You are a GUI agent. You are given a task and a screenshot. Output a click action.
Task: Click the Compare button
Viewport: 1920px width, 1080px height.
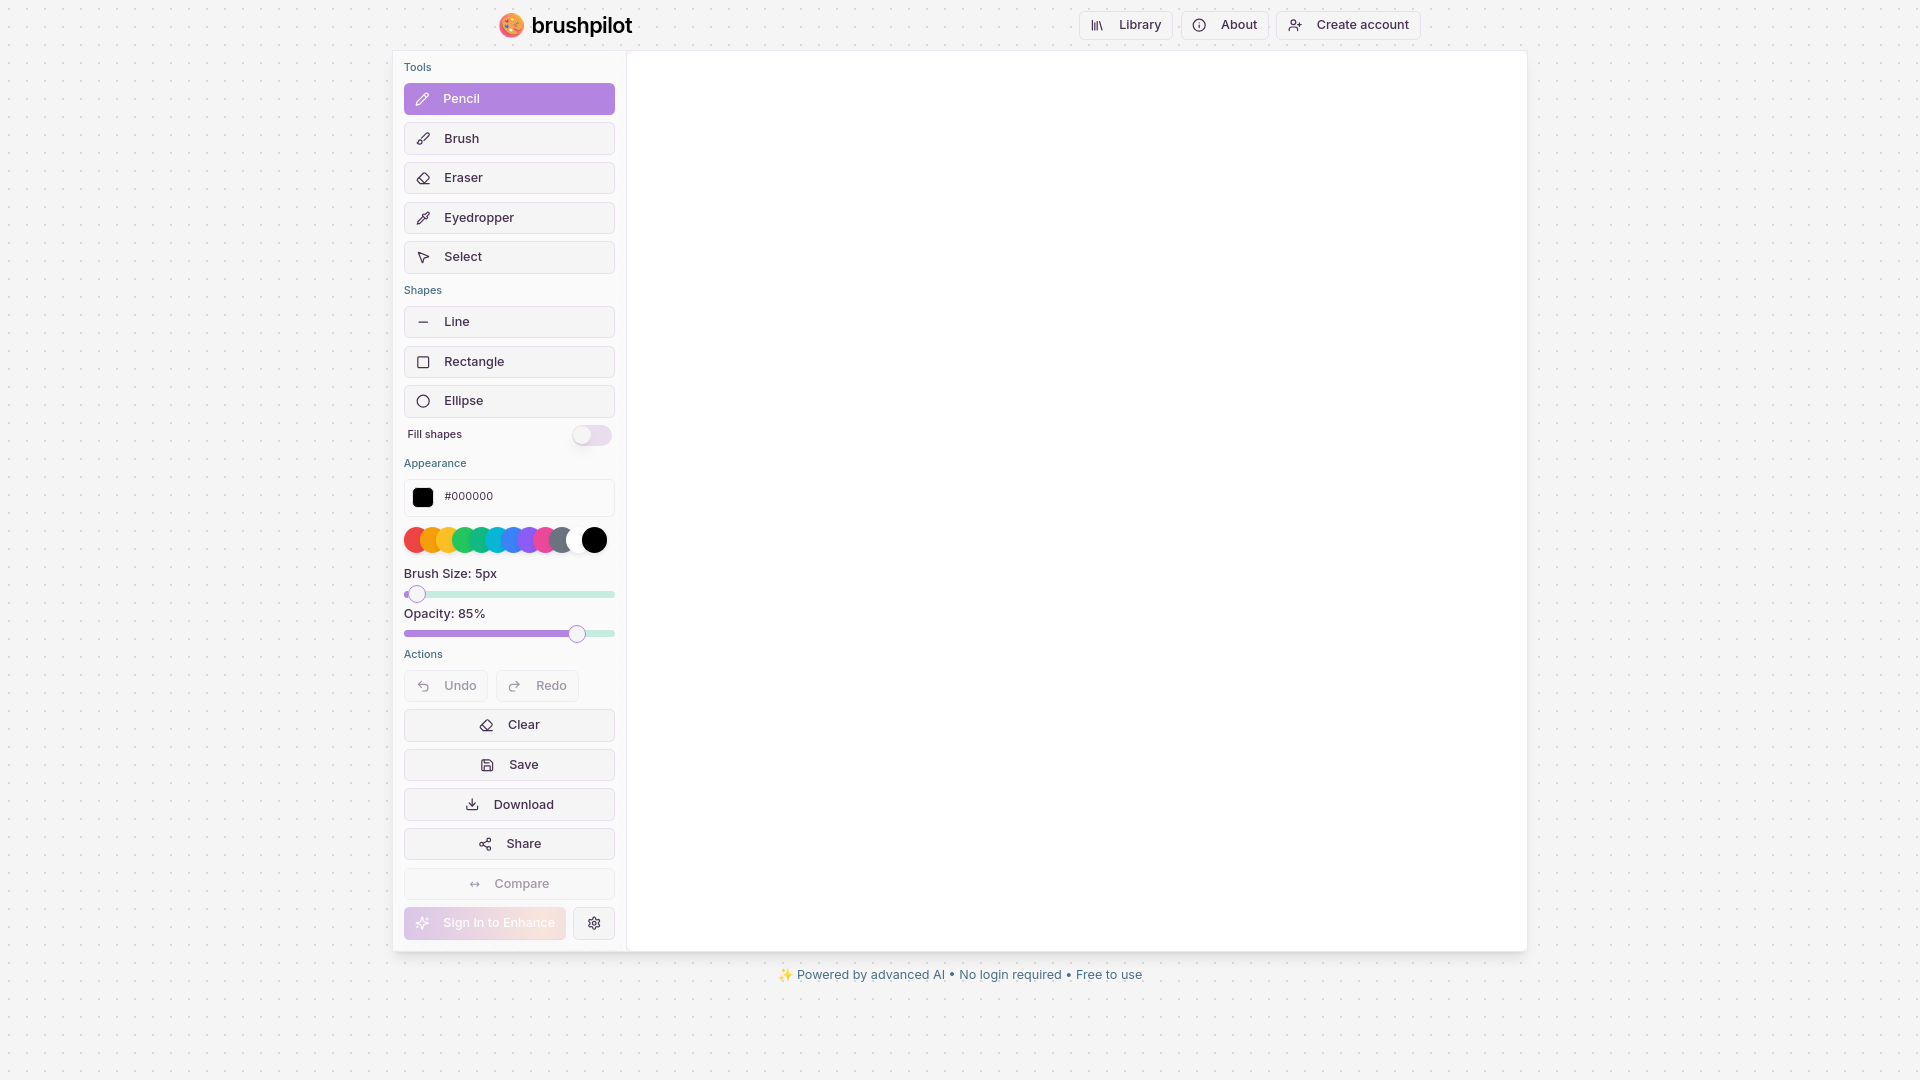point(509,884)
